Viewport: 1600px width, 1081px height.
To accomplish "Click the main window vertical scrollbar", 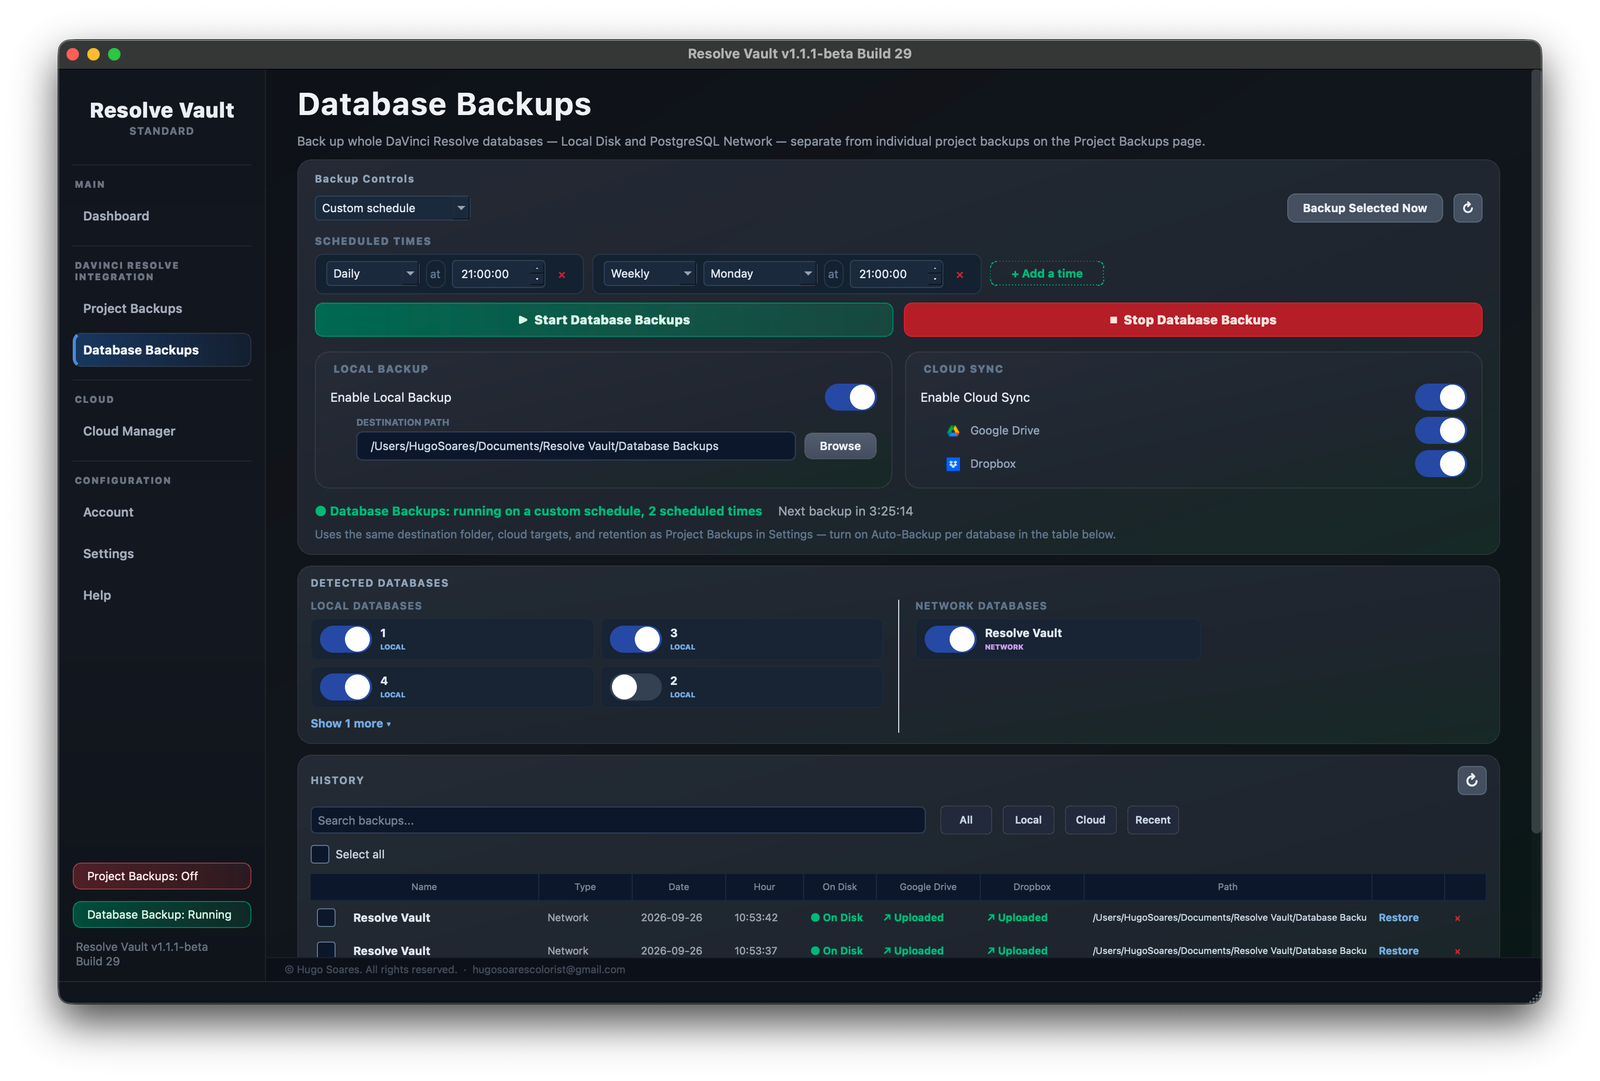I will click(x=1536, y=450).
